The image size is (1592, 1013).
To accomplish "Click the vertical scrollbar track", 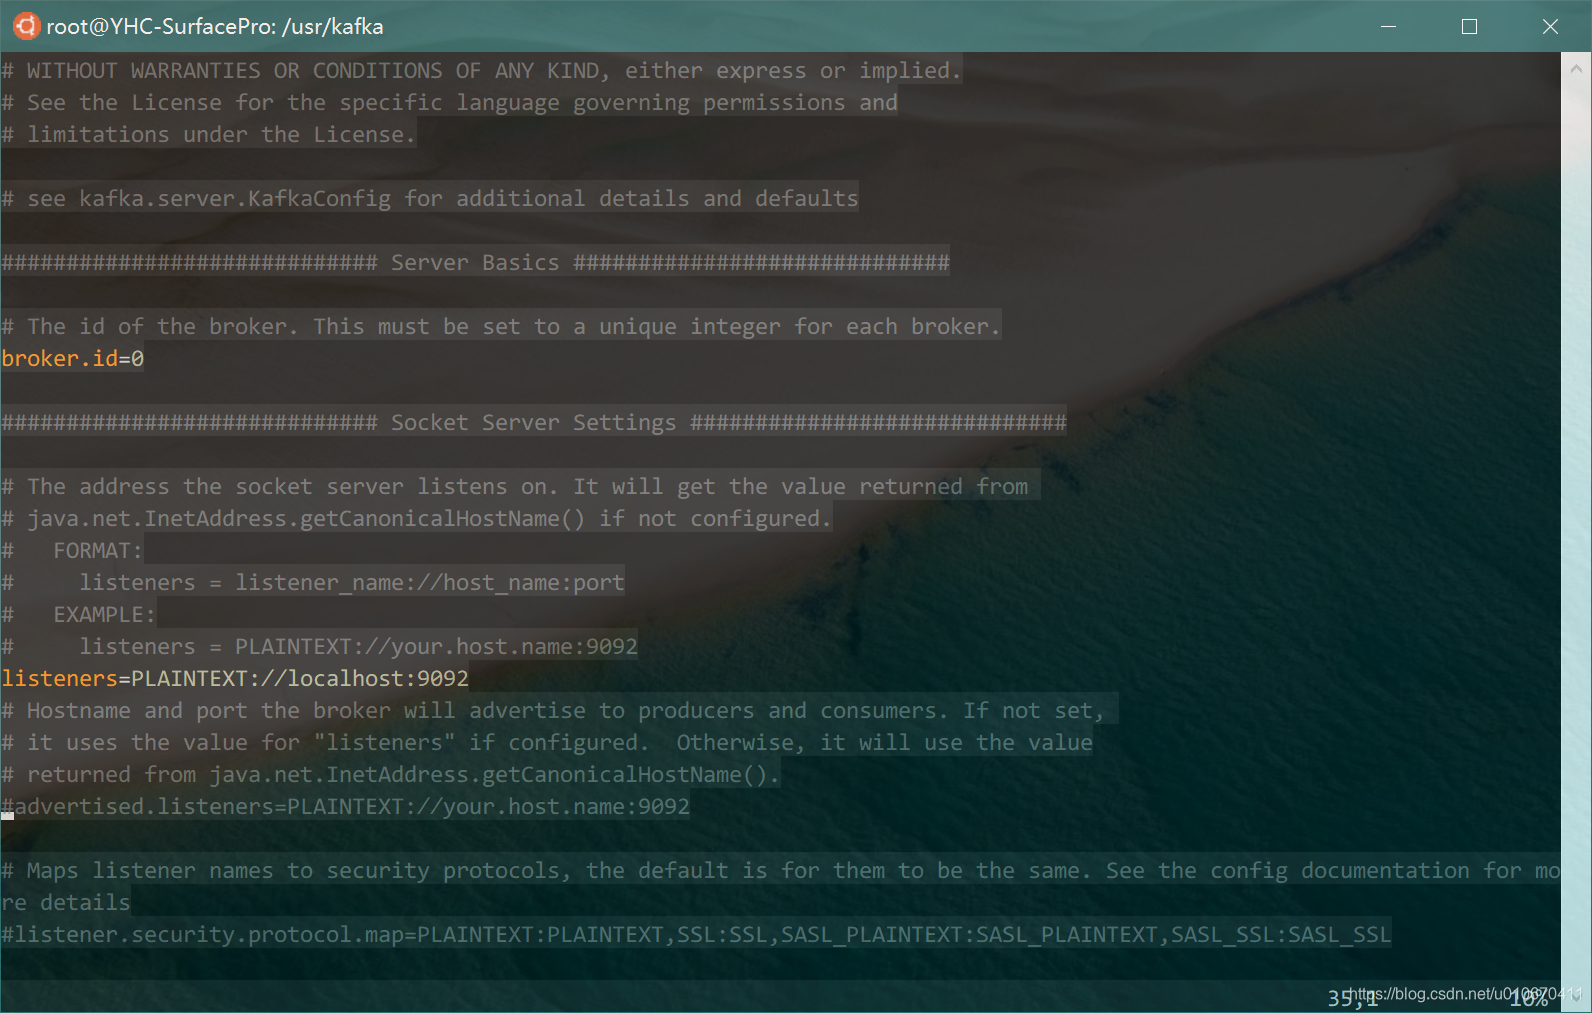I will (x=1576, y=530).
